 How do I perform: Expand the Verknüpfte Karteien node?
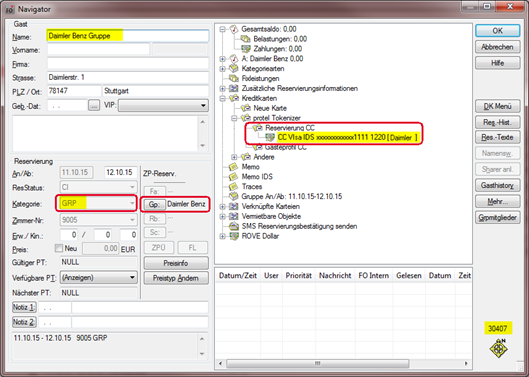(x=222, y=207)
